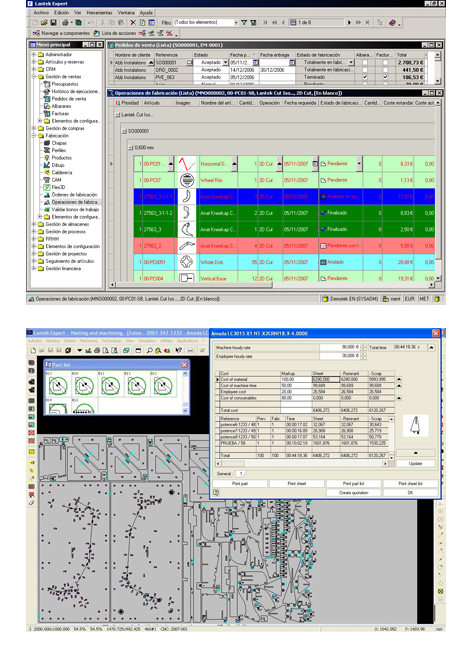This screenshot has height=650, width=455.
Task: Open the Ayuda menu
Action: tap(146, 12)
